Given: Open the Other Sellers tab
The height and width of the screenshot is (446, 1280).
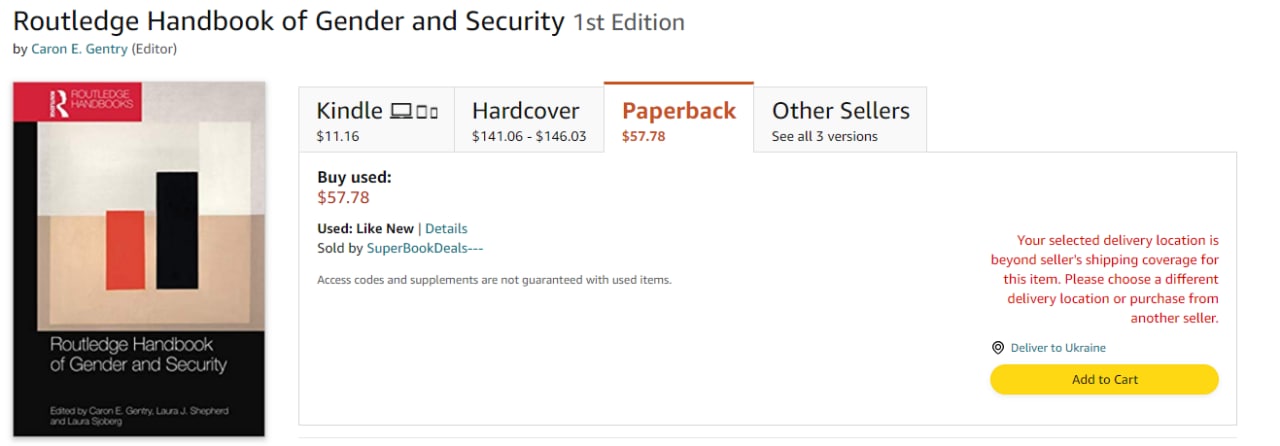Looking at the screenshot, I should [x=840, y=120].
